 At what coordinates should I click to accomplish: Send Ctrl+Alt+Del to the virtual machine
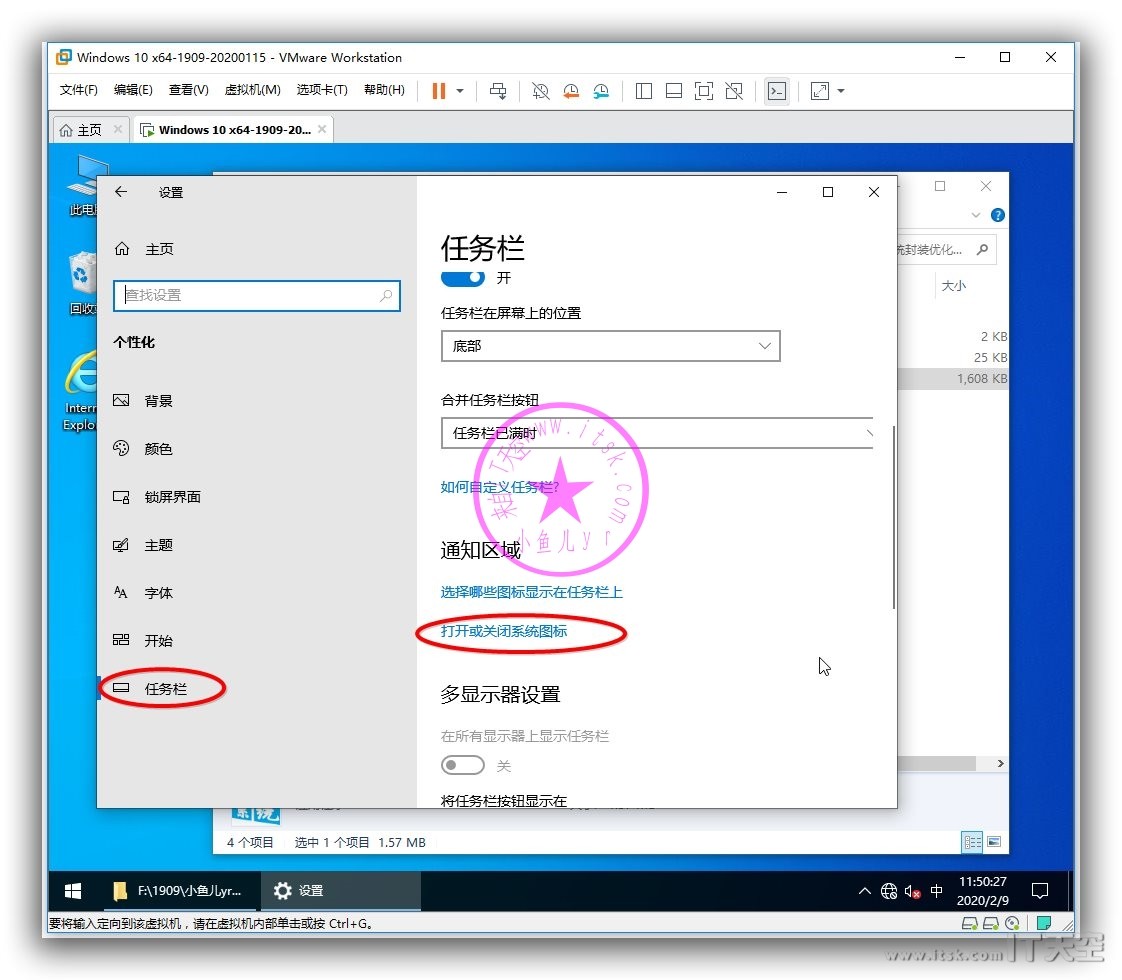pyautogui.click(x=498, y=91)
